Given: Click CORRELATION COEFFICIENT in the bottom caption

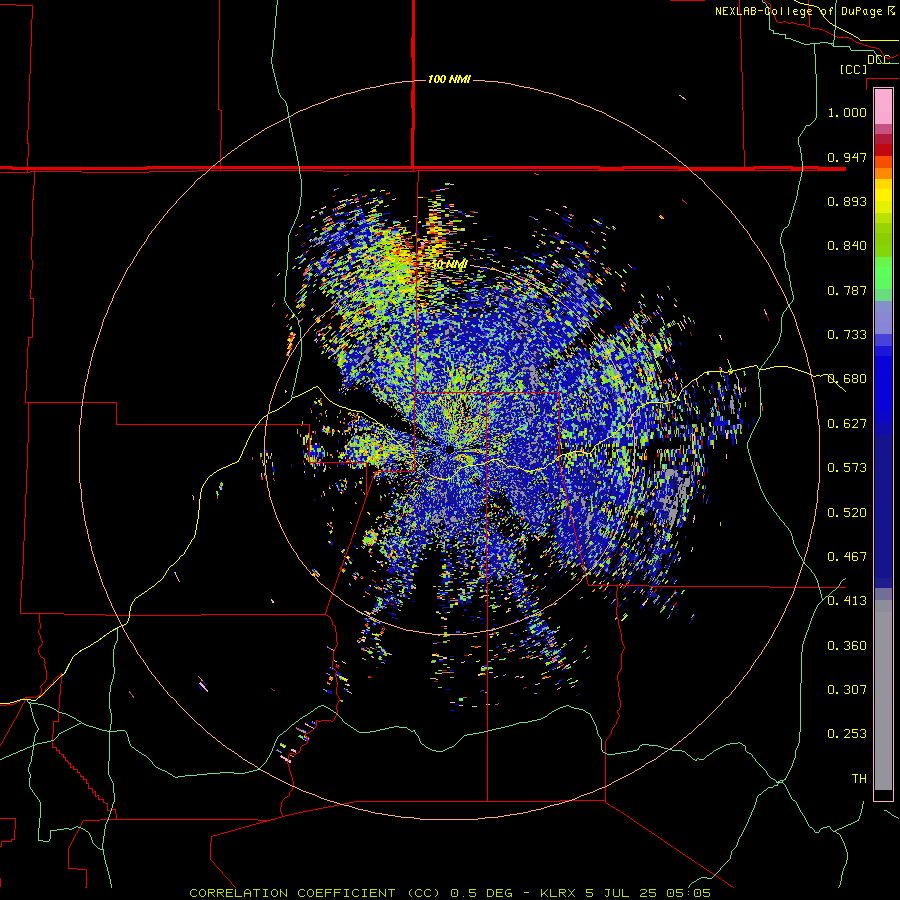Looking at the screenshot, I should 292,893.
